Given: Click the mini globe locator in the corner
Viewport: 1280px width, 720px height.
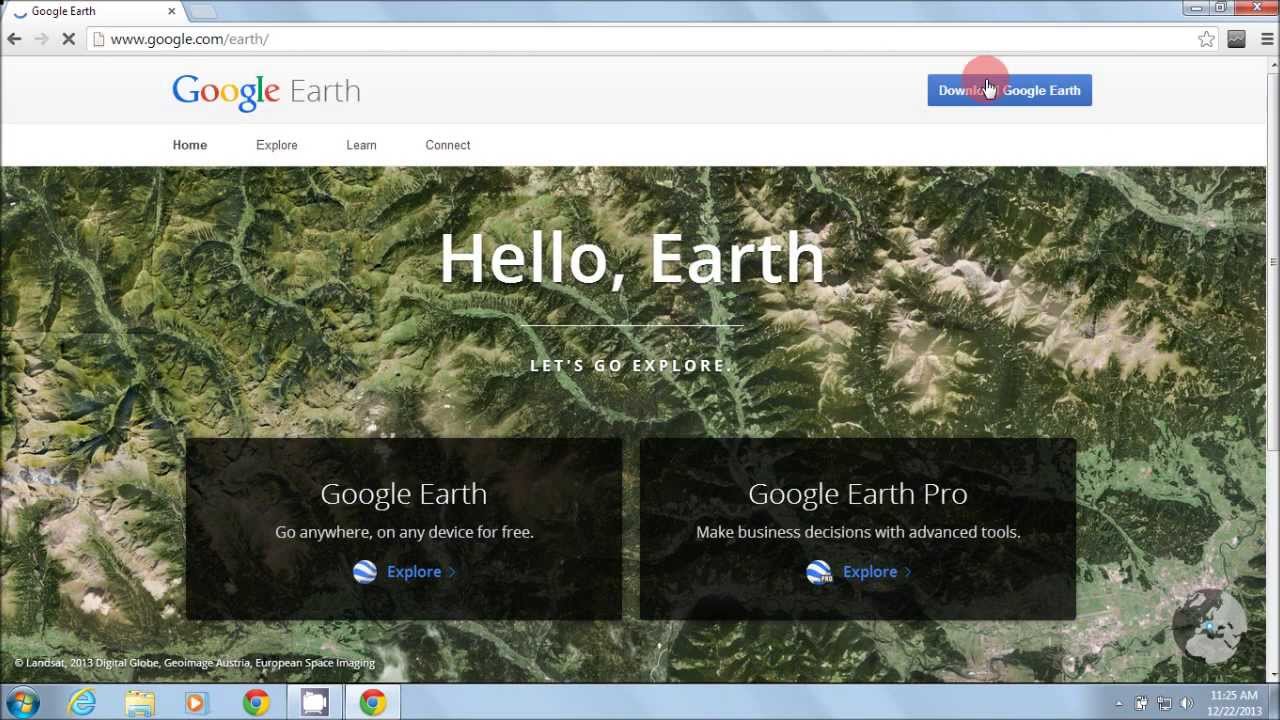Looking at the screenshot, I should (x=1209, y=625).
